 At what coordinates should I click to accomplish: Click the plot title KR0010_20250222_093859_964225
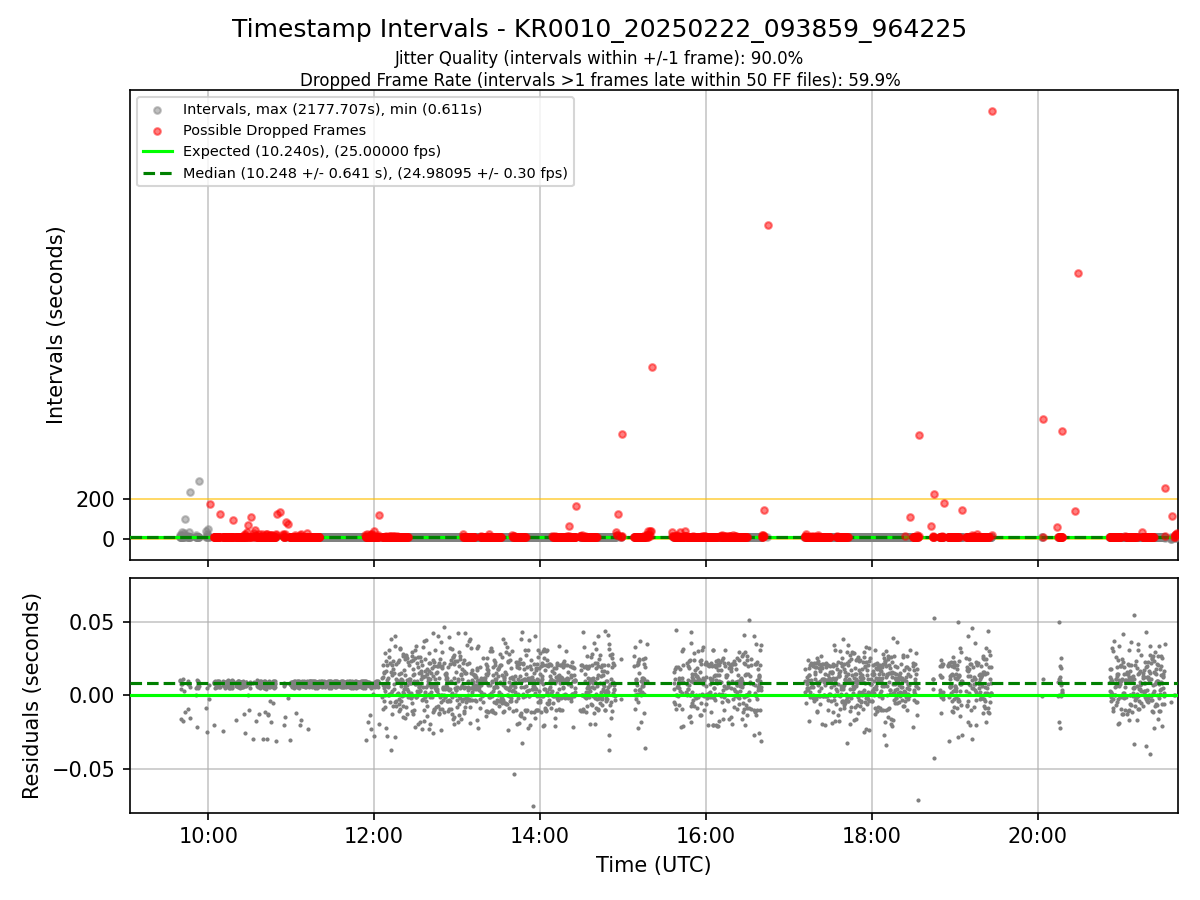(599, 29)
